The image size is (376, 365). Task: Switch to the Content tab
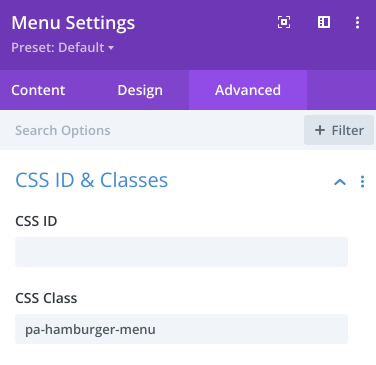tap(38, 90)
